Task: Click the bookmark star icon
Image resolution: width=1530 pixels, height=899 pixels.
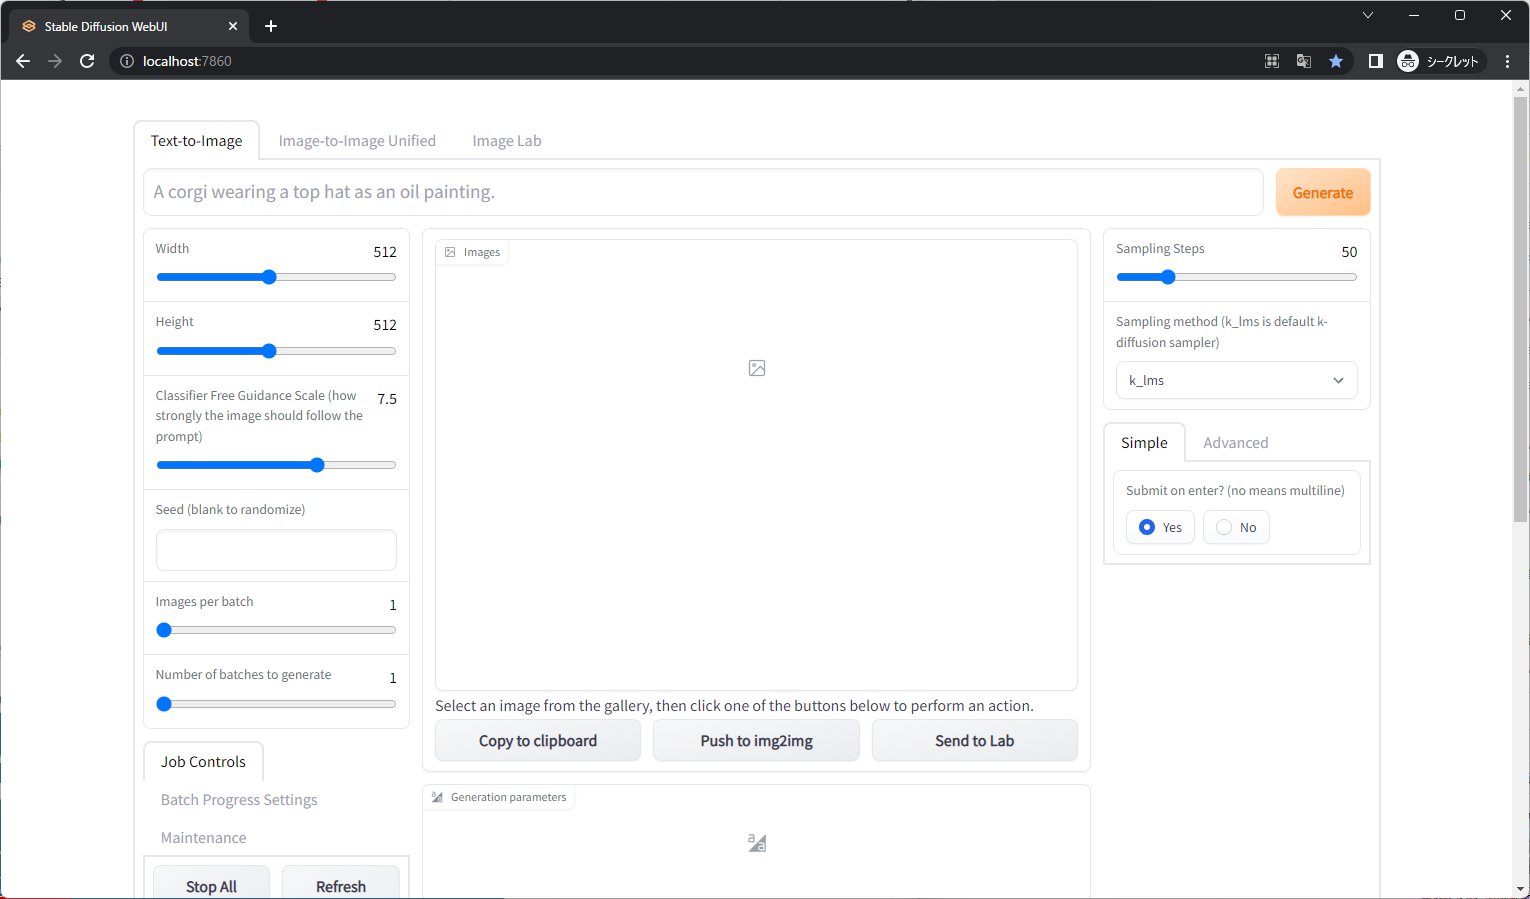Action: click(1335, 61)
